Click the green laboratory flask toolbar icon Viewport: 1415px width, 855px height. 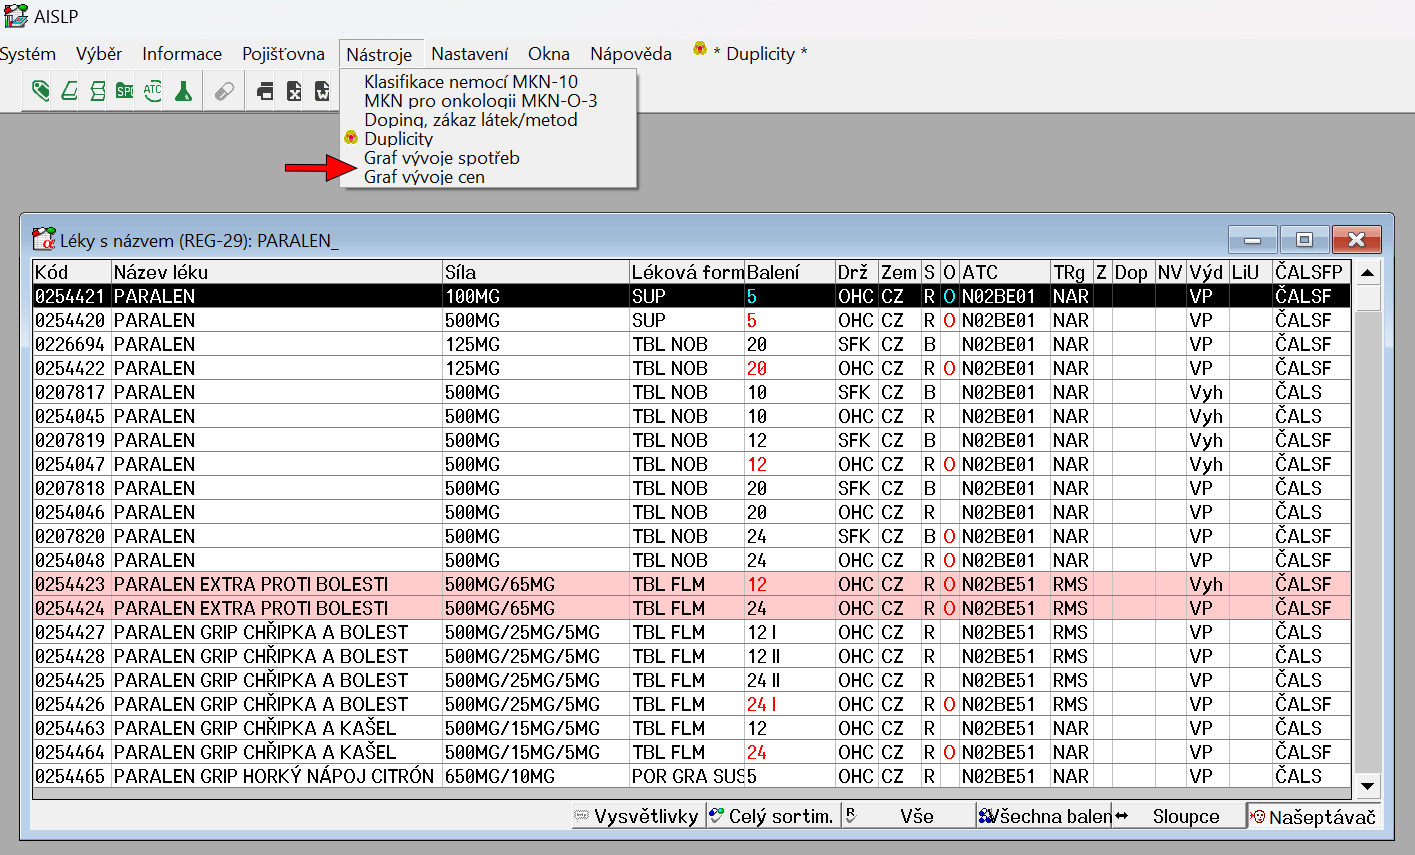183,91
